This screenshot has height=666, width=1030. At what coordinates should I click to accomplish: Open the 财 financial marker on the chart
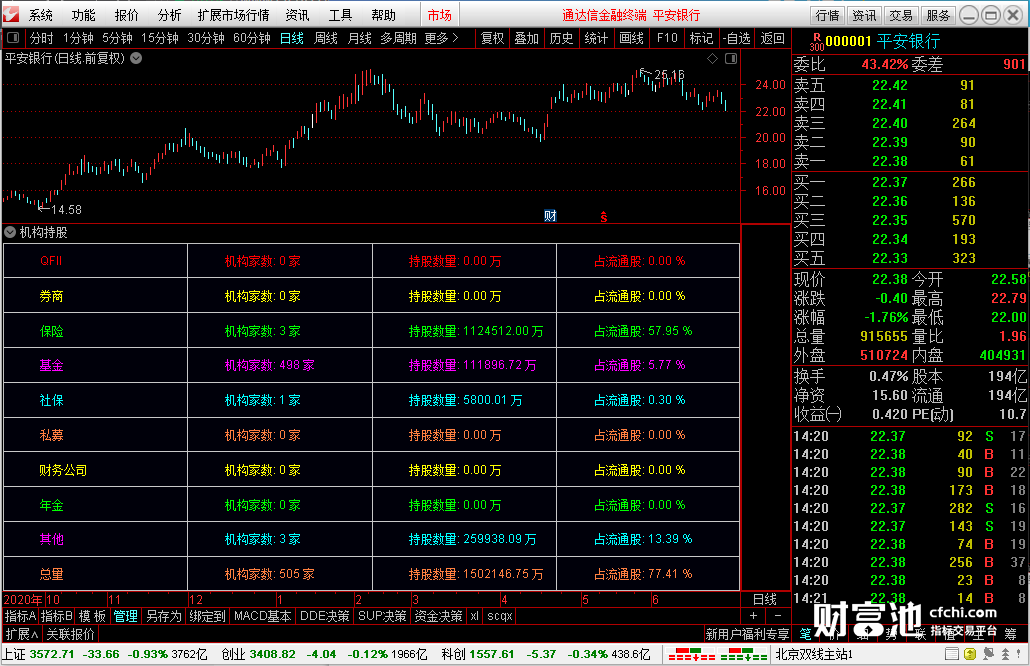[550, 216]
